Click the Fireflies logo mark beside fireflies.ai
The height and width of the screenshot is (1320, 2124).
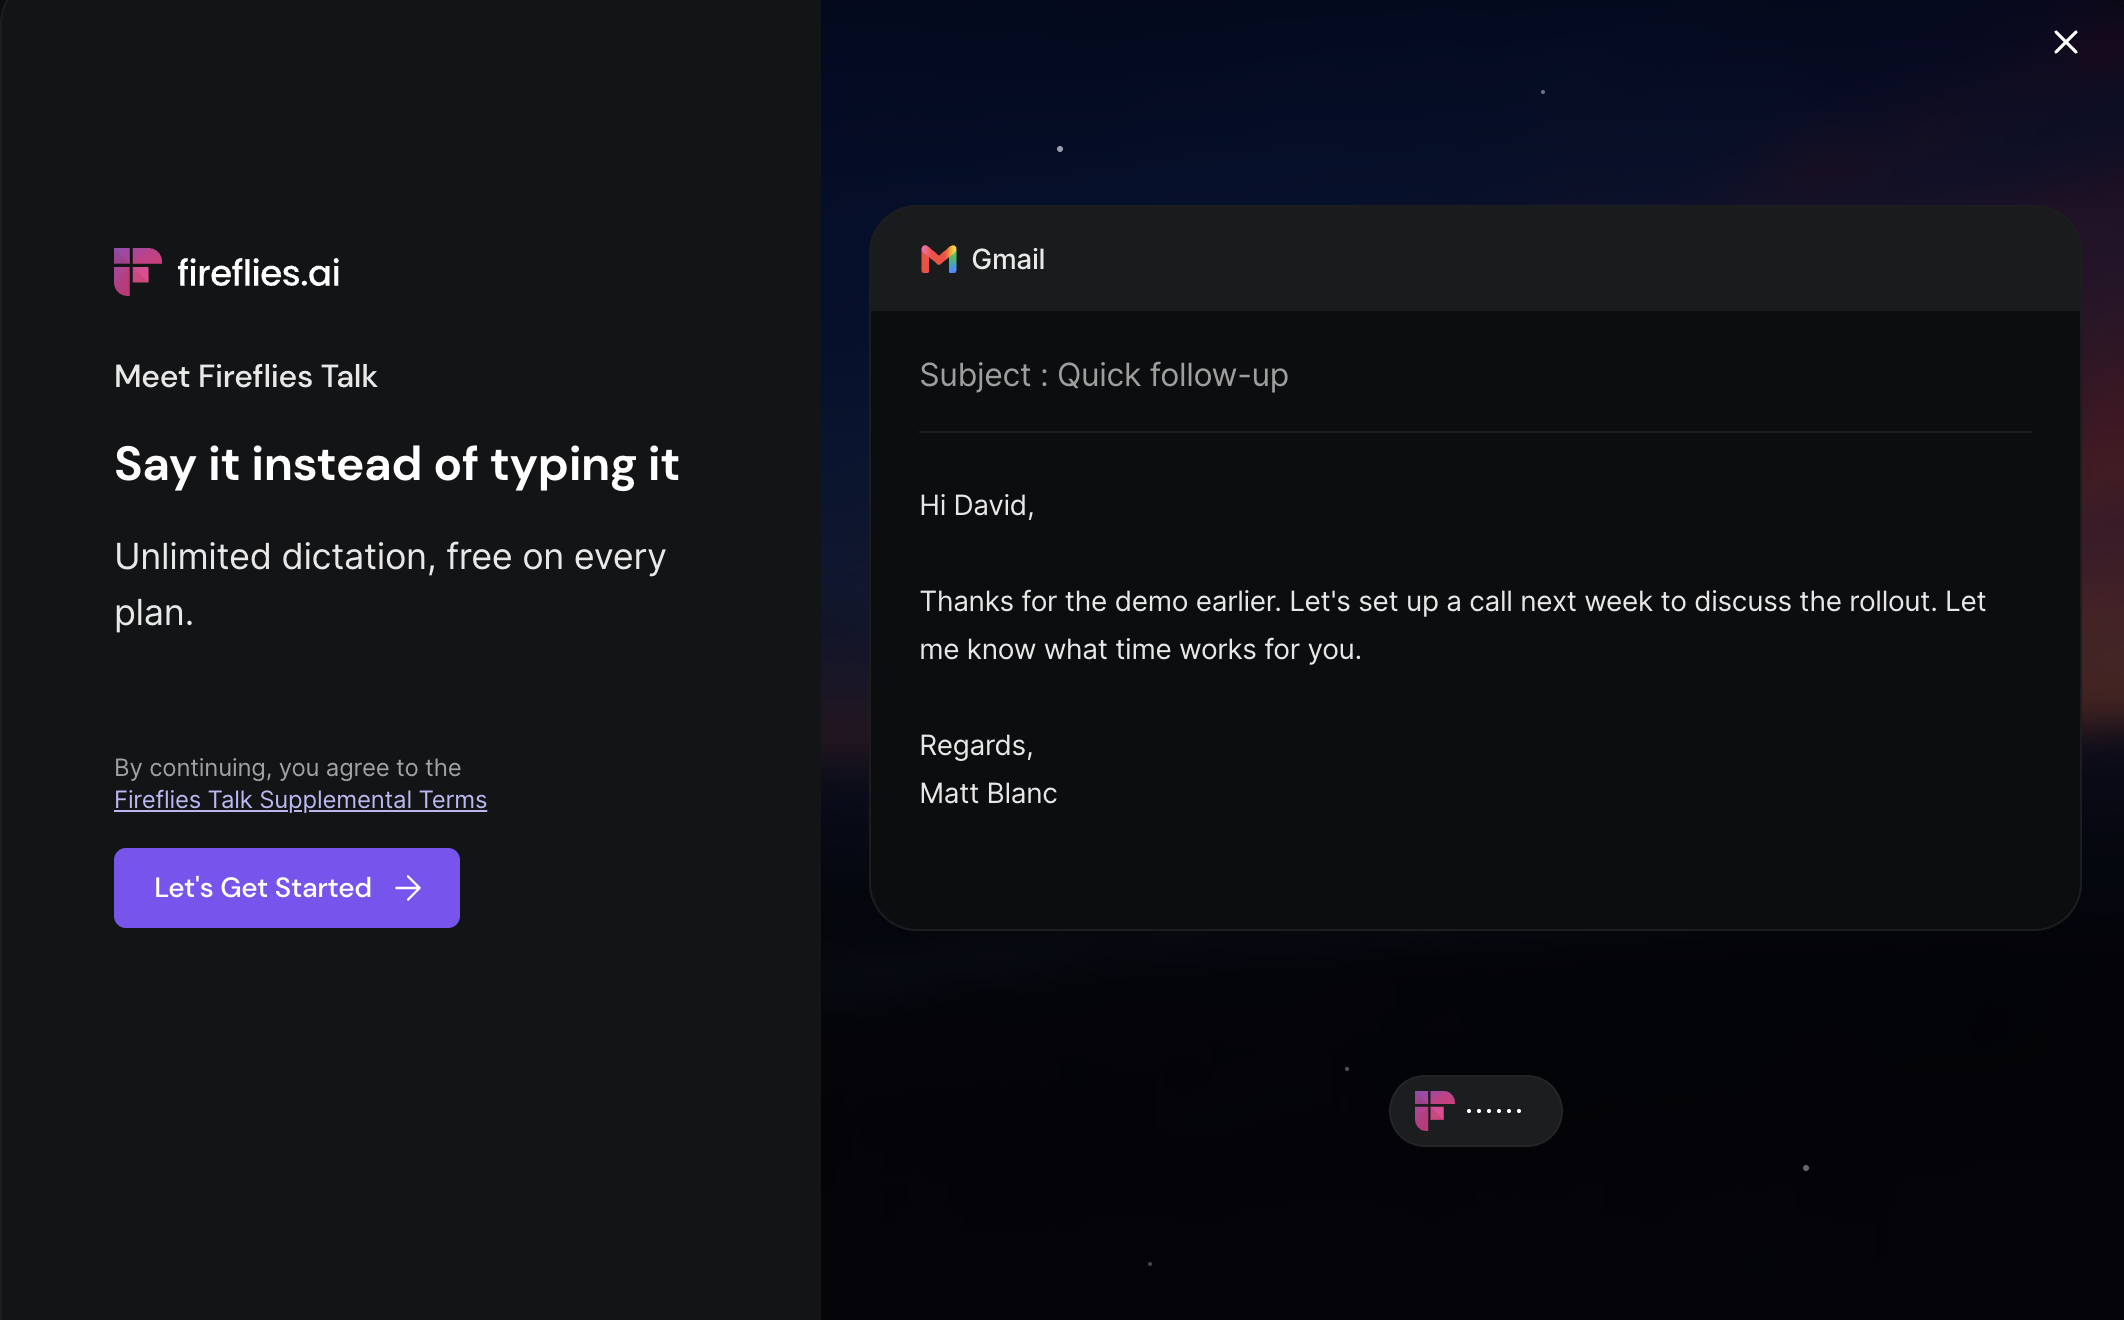tap(137, 272)
